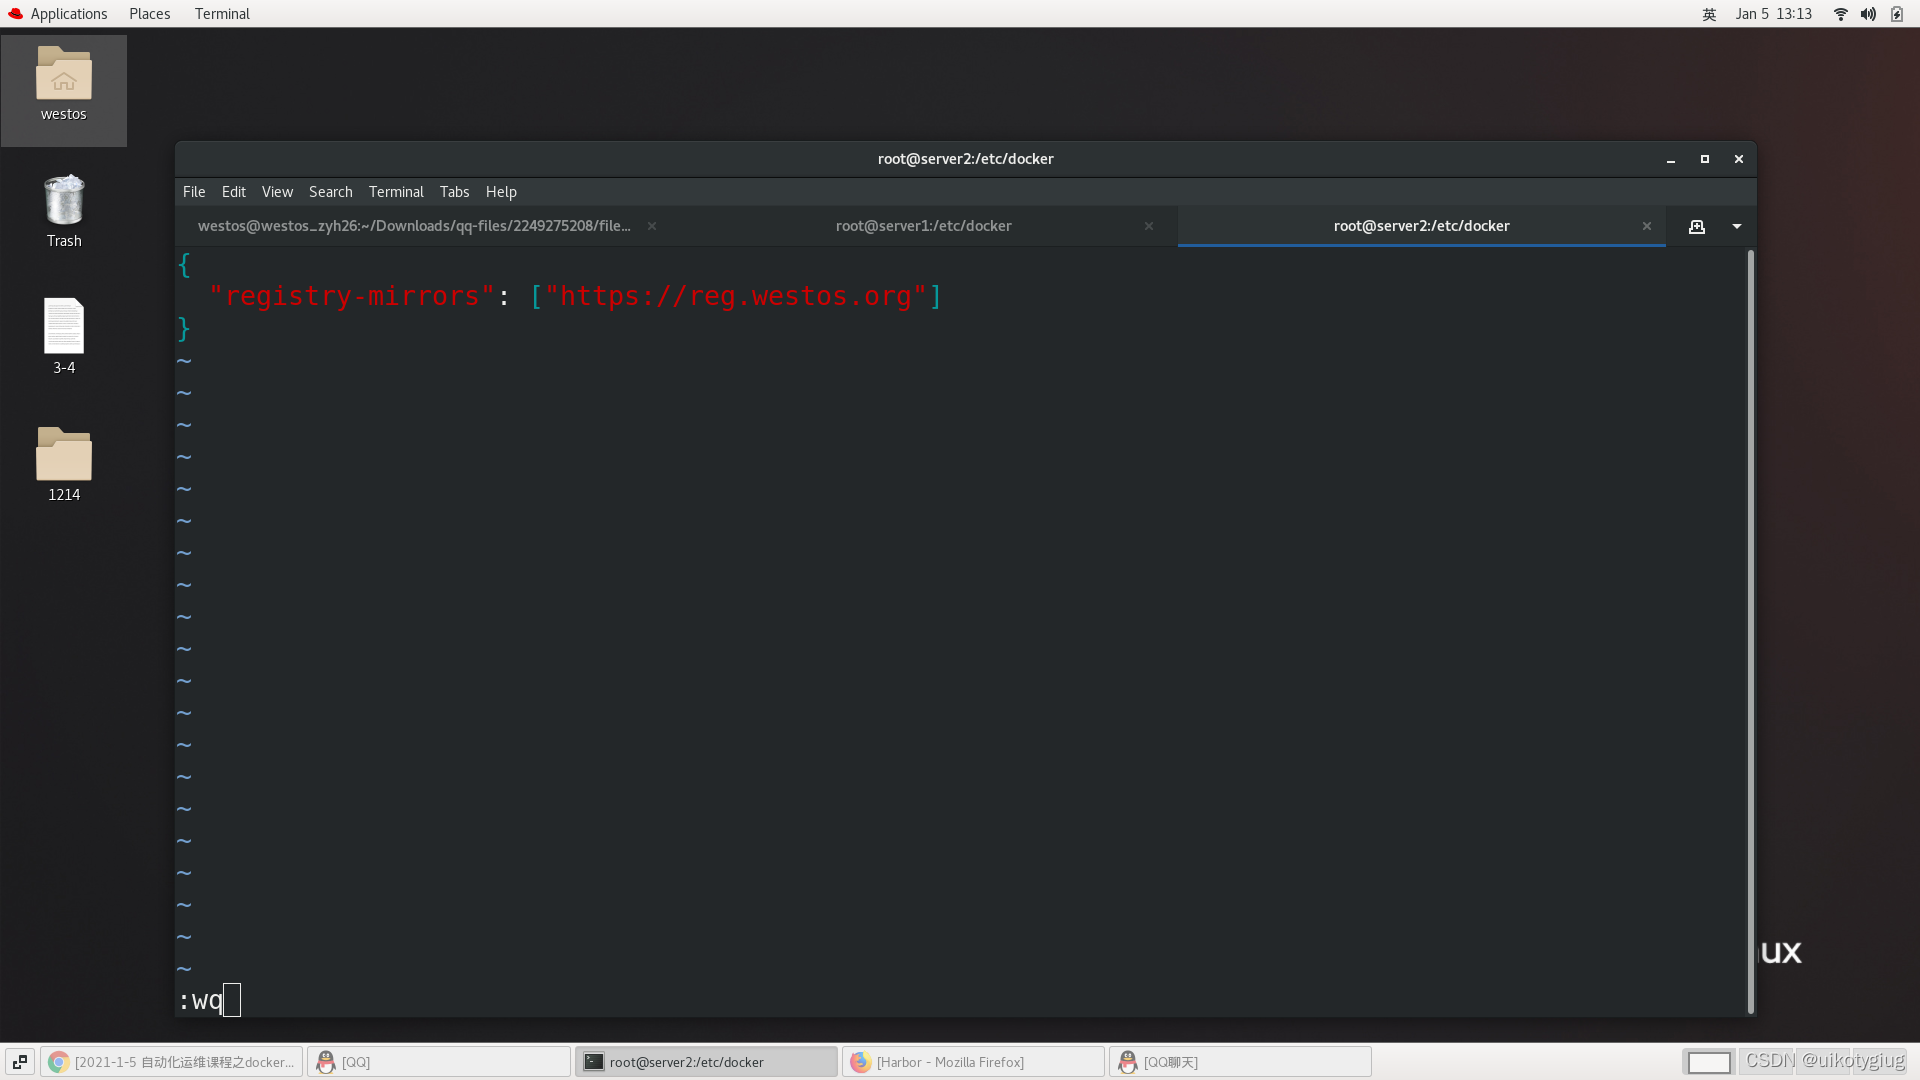Click the File menu in terminal
This screenshot has height=1080, width=1920.
pyautogui.click(x=193, y=191)
